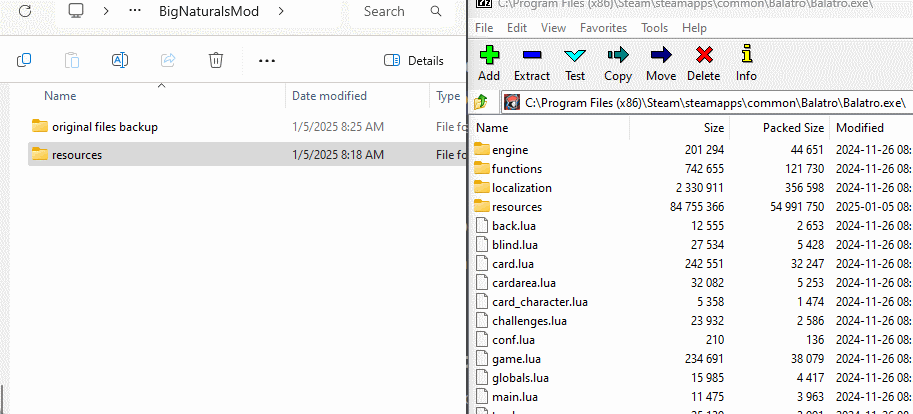Click the BigNaturalsMod breadcrumb segment
This screenshot has width=913, height=414.
[x=209, y=11]
